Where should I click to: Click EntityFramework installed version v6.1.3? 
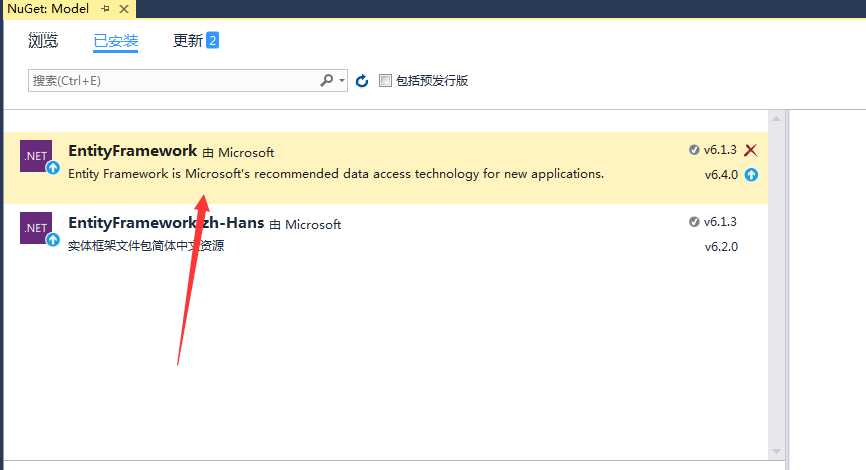(x=720, y=150)
